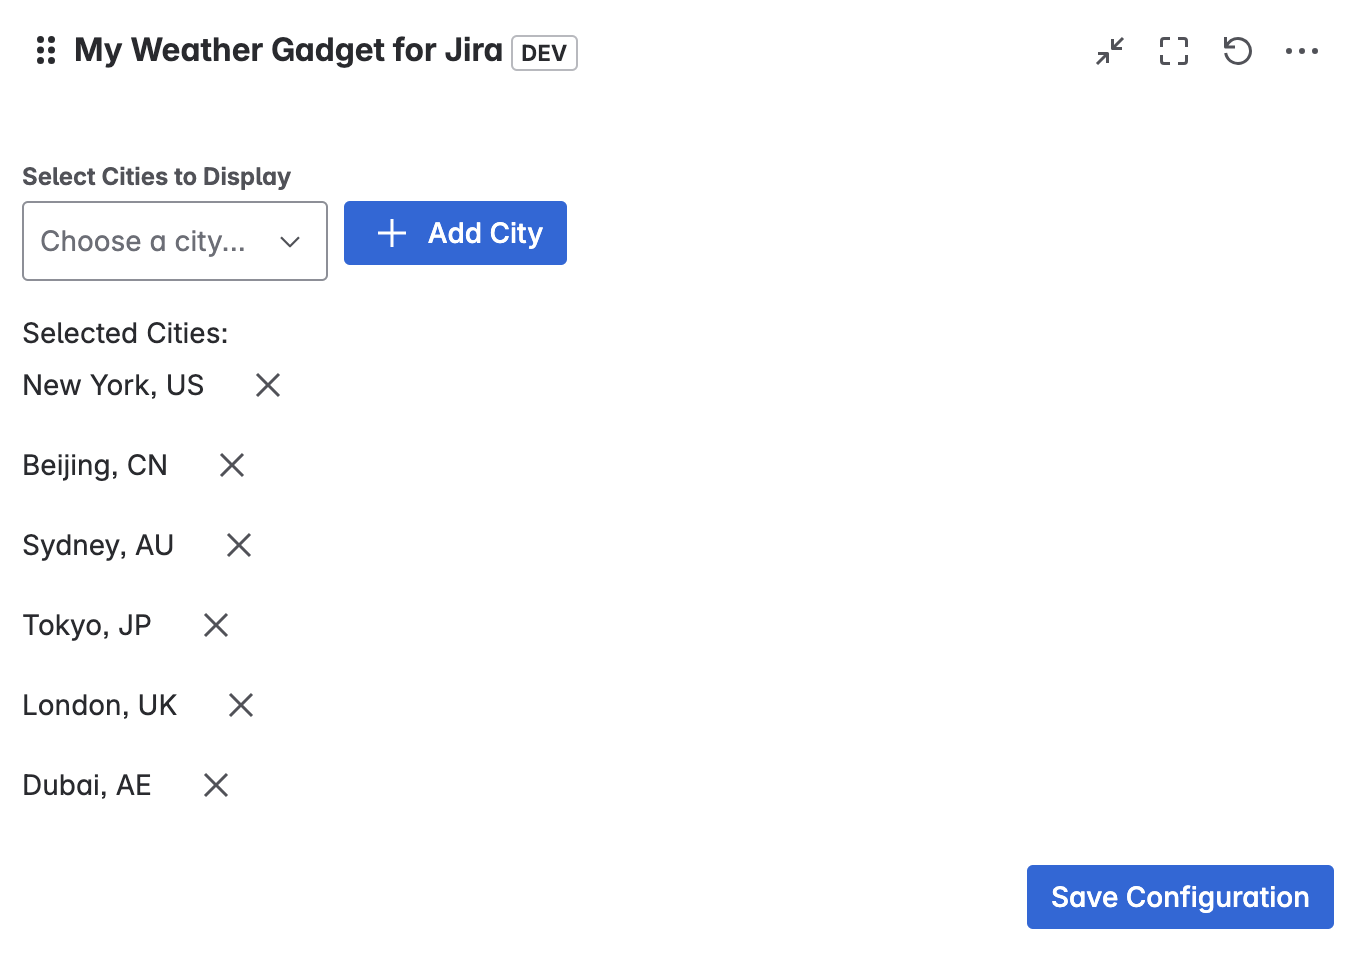Remove Beijing, CN using its X icon
1360x958 pixels.
pos(231,464)
